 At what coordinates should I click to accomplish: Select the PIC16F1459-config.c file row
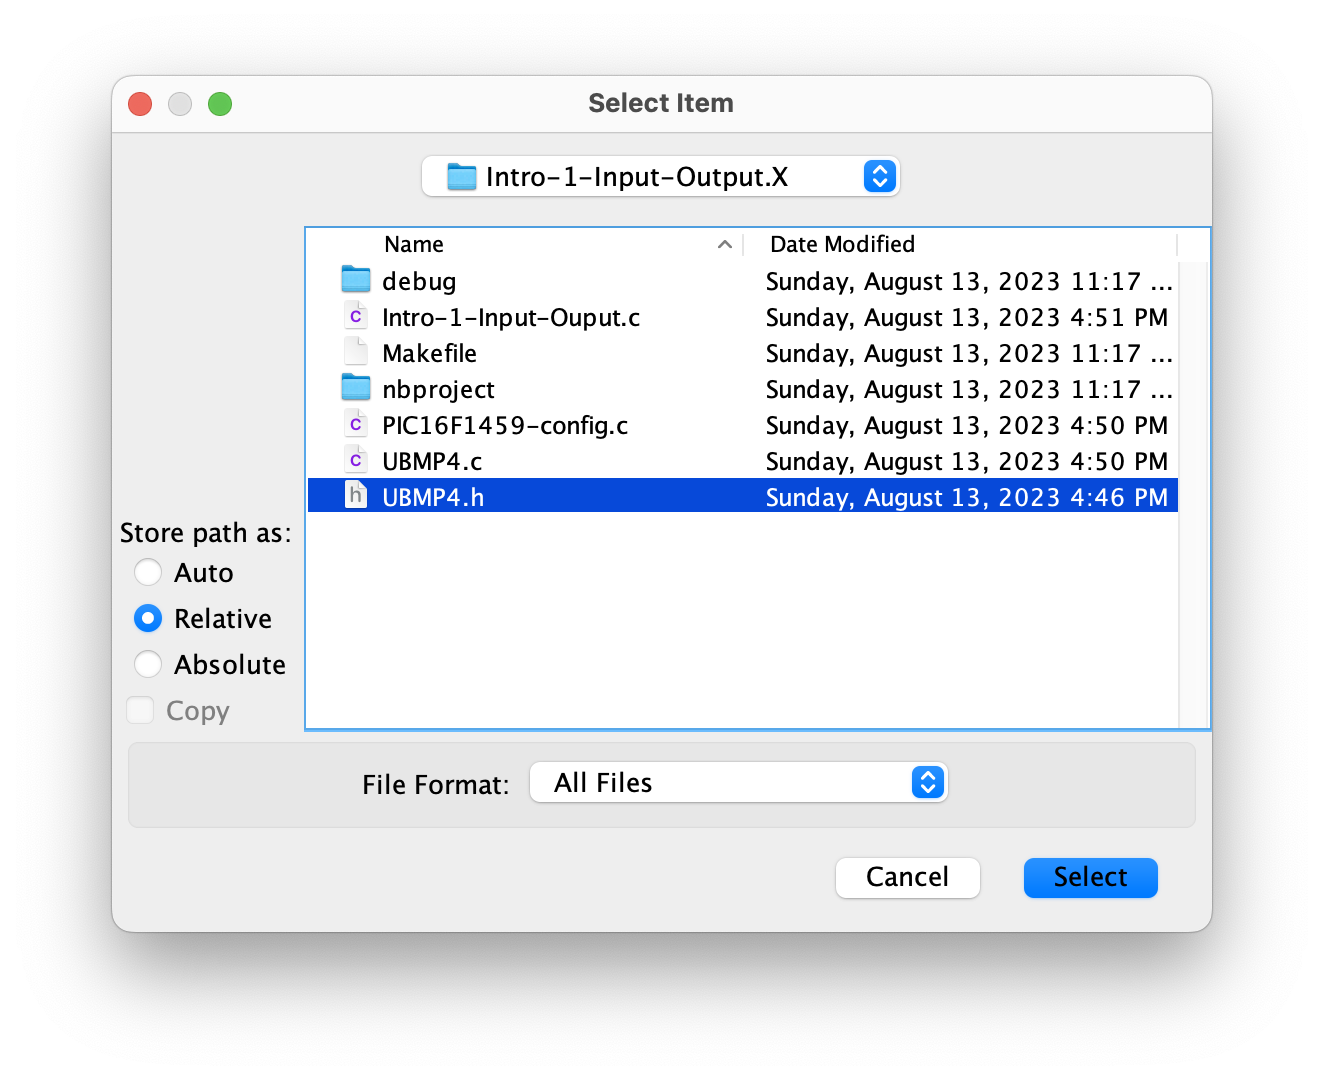point(600,424)
